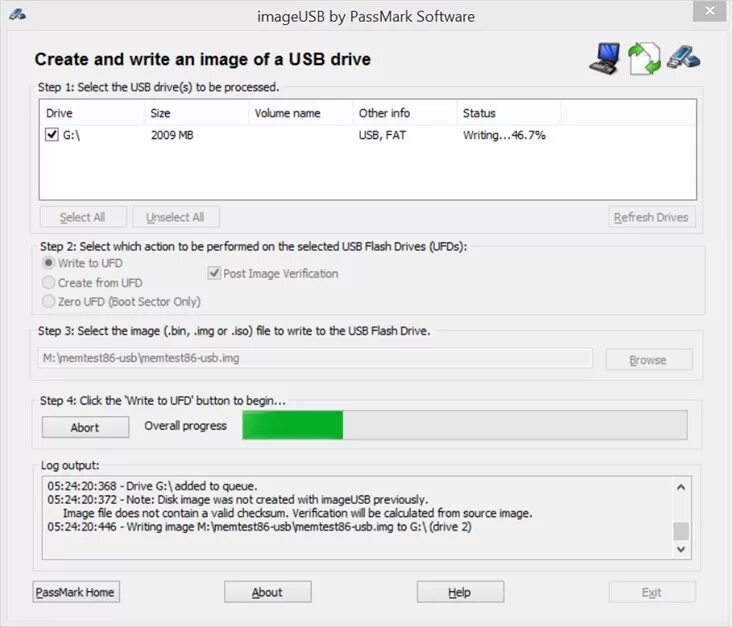Click log line 'Drive G:\ added to queue'

152,486
